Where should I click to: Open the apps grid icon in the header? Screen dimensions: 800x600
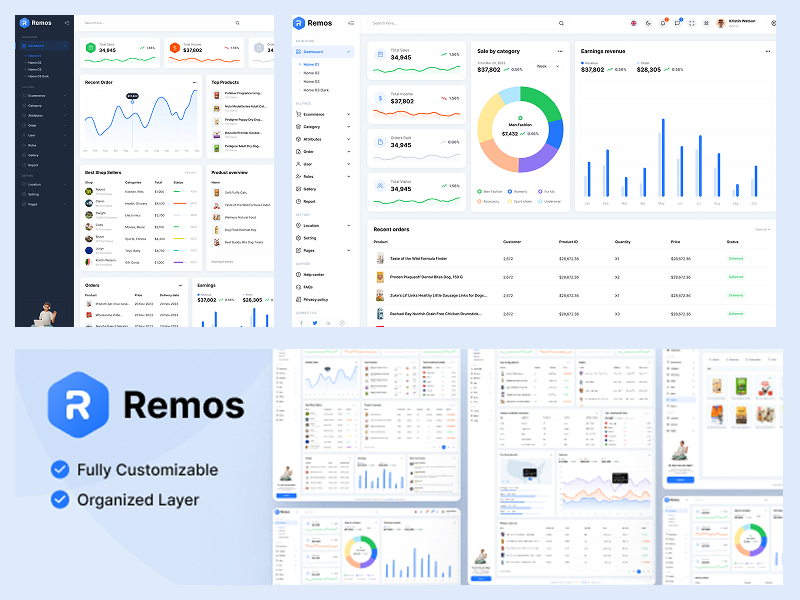707,23
